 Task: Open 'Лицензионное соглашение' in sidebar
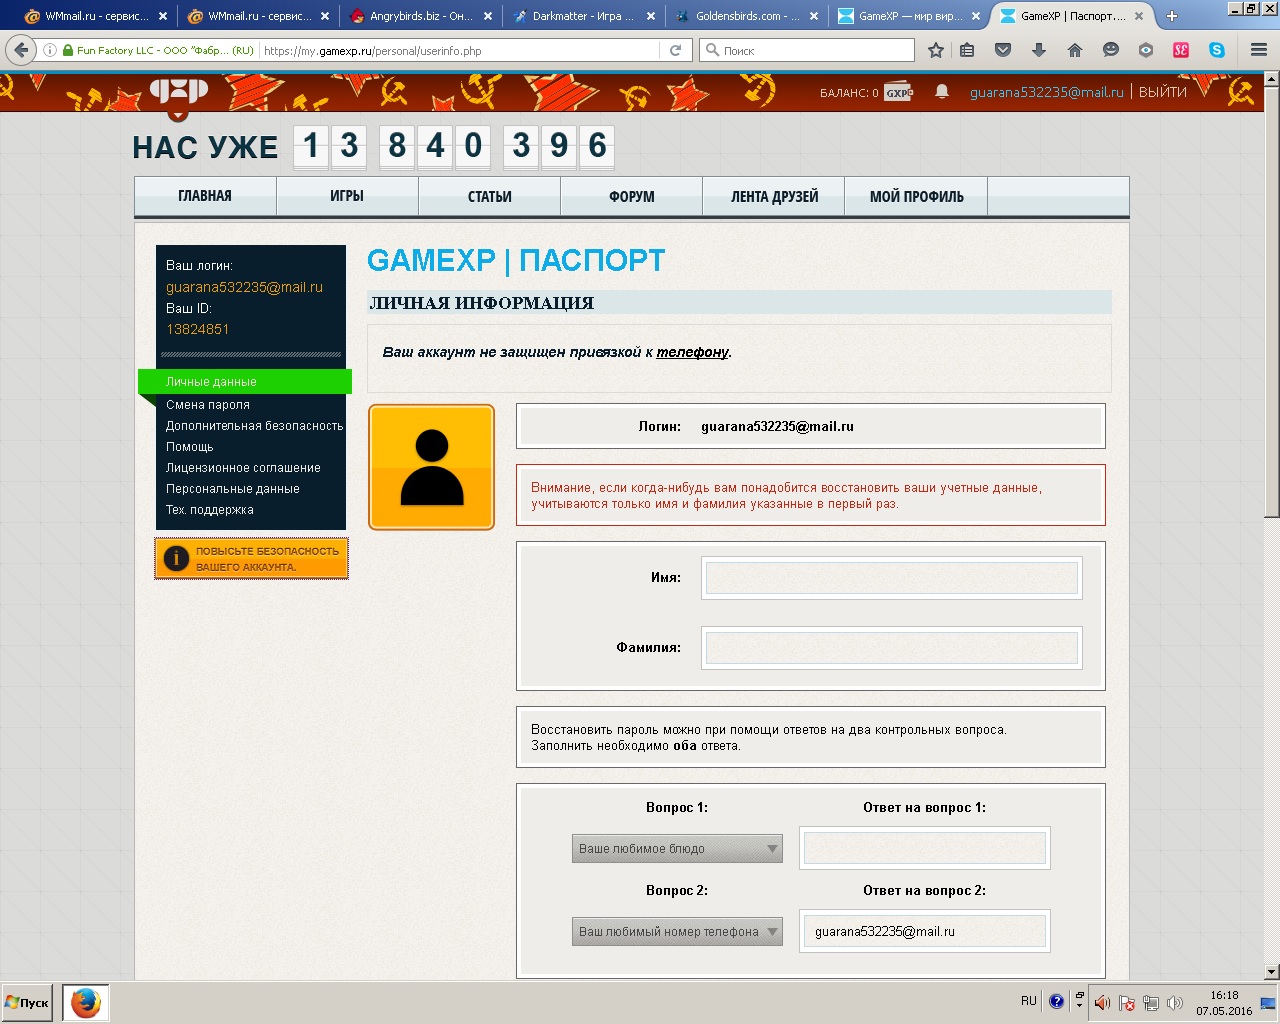243,467
